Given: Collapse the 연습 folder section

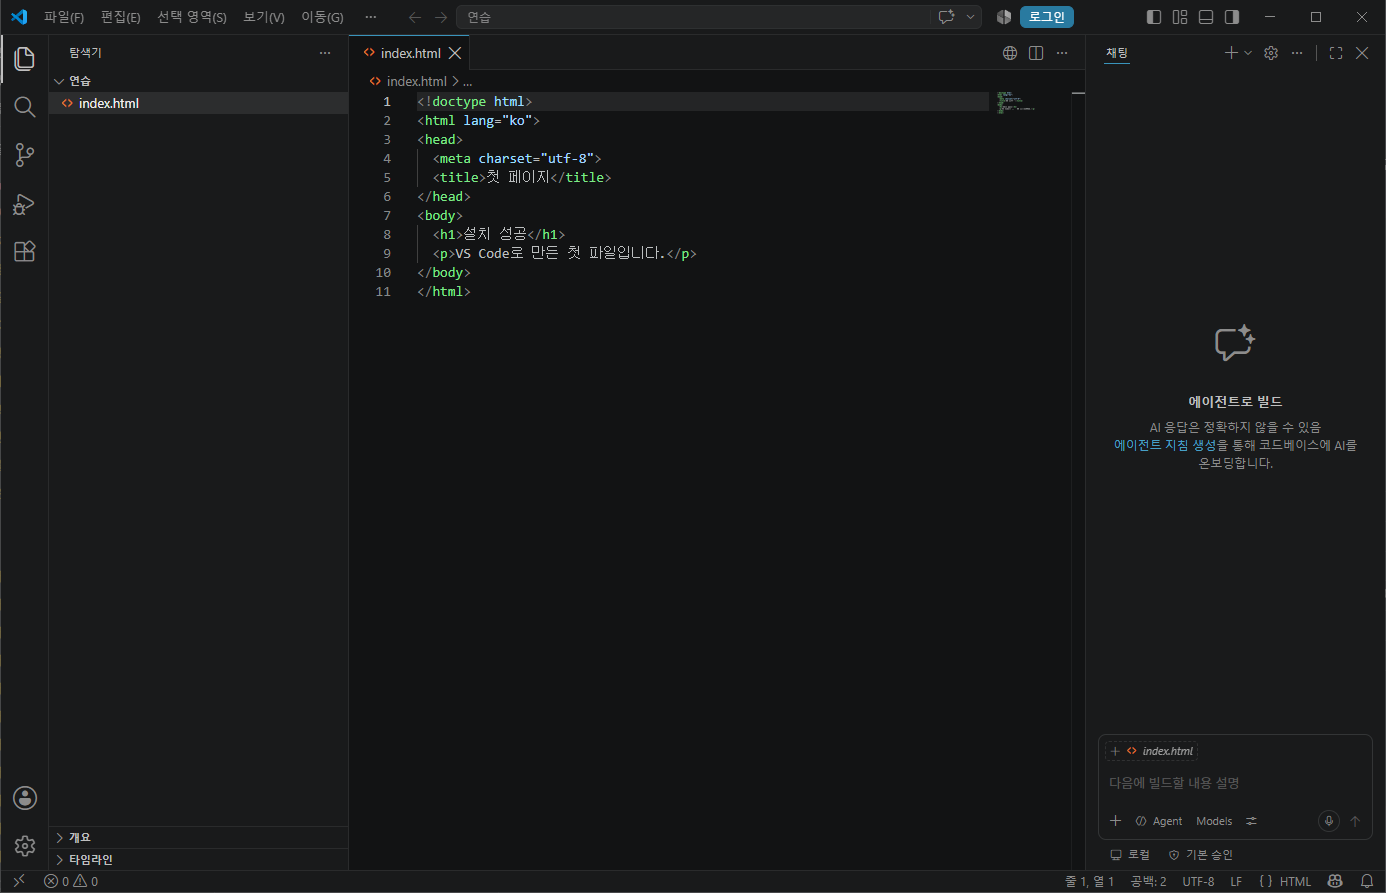Looking at the screenshot, I should point(198,81).
